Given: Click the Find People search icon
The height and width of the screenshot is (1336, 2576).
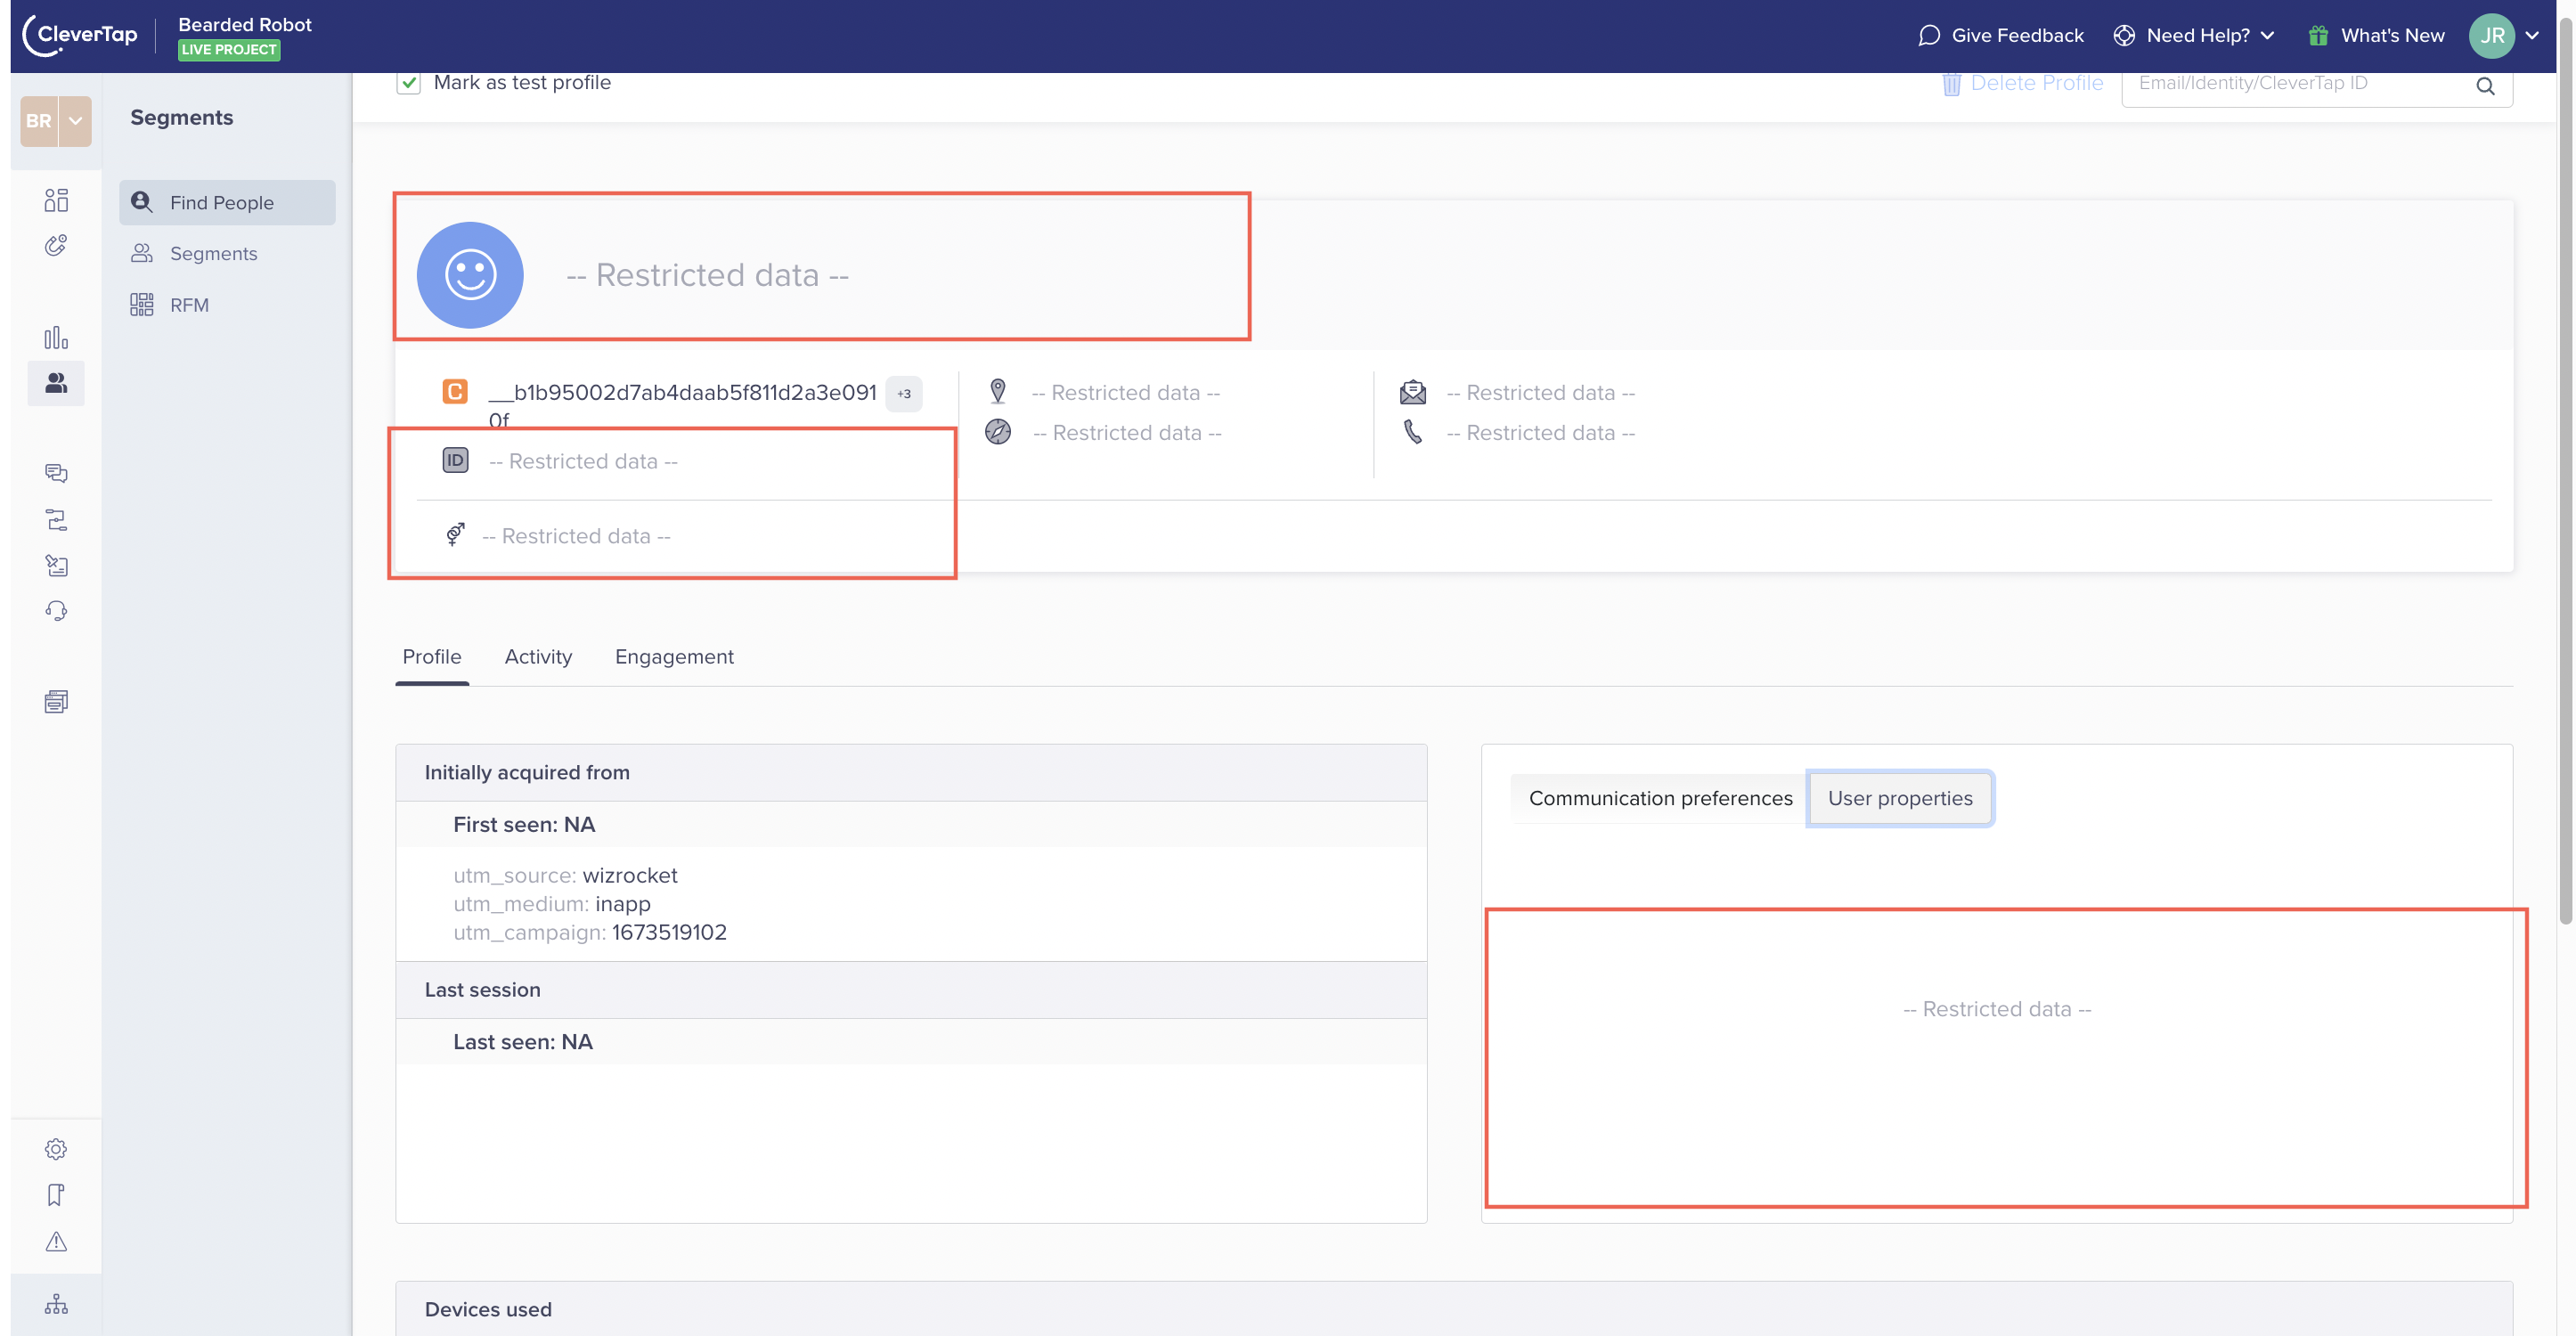Looking at the screenshot, I should (x=143, y=203).
